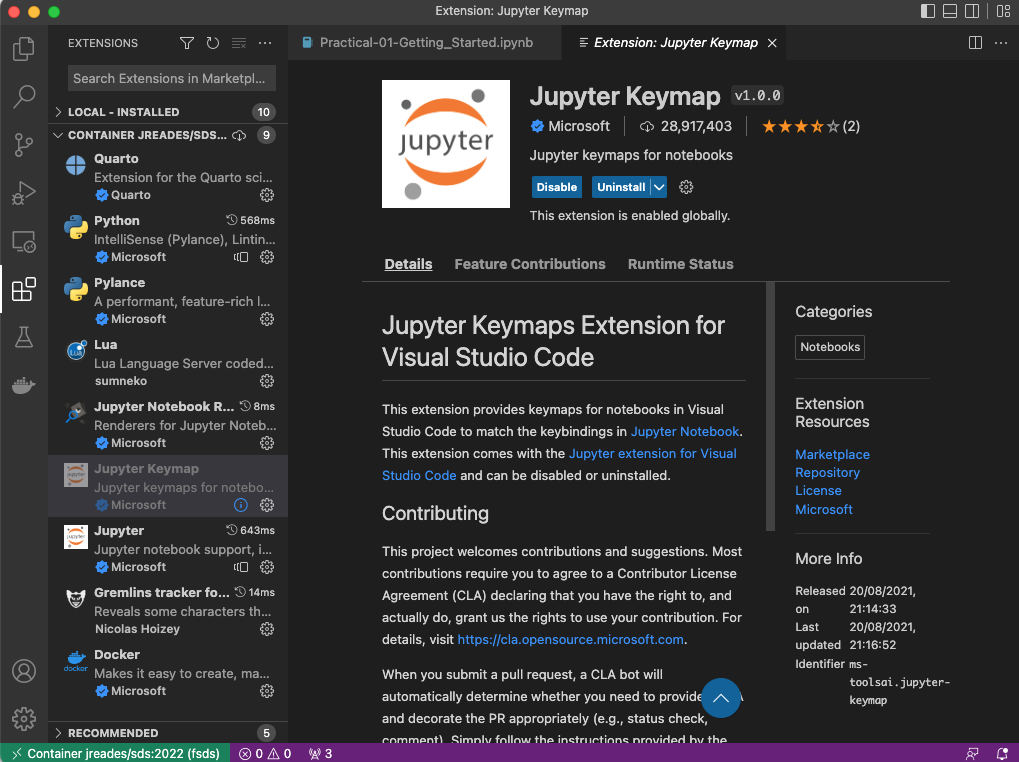
Task: Clear extensions search results icon
Action: pos(239,43)
